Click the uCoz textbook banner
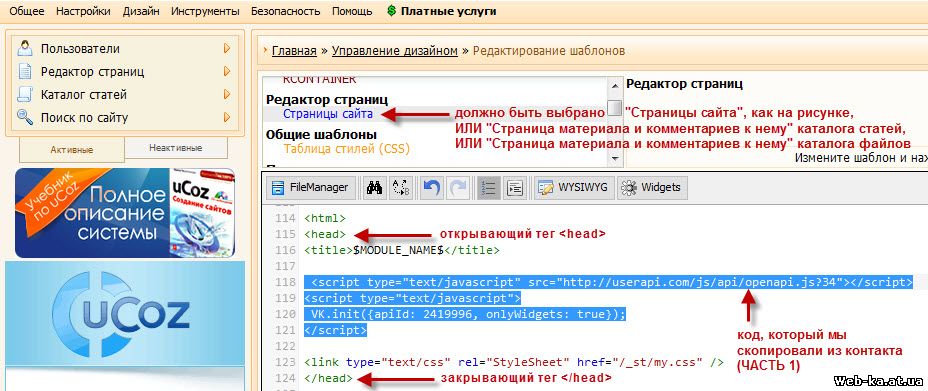The image size is (928, 391). [125, 213]
